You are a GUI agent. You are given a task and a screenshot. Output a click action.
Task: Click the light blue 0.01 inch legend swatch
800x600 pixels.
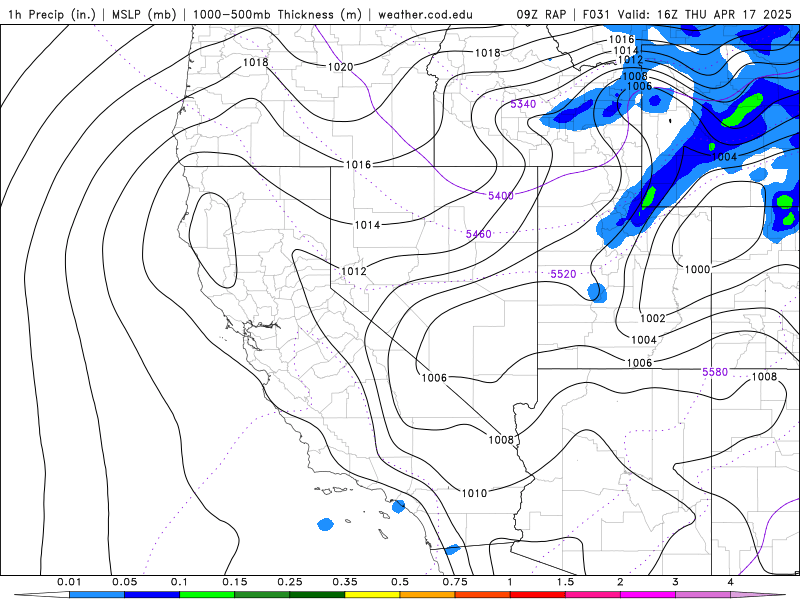click(97, 595)
